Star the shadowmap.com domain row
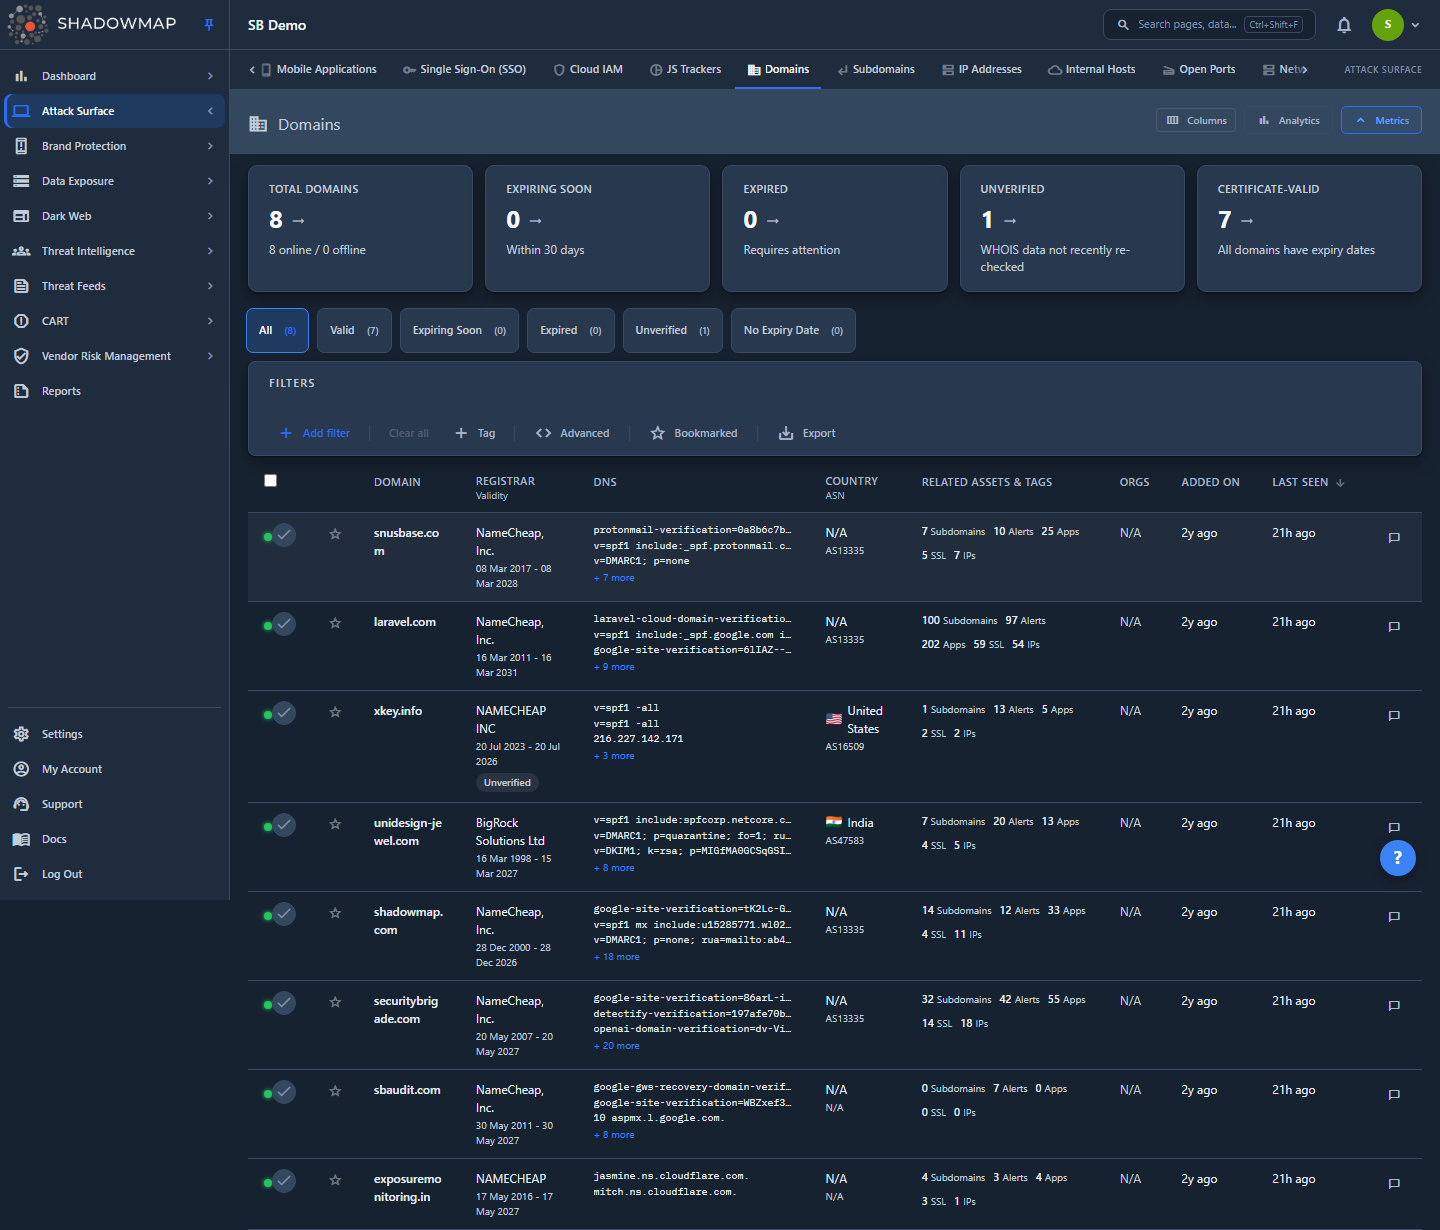This screenshot has height=1230, width=1440. point(335,913)
